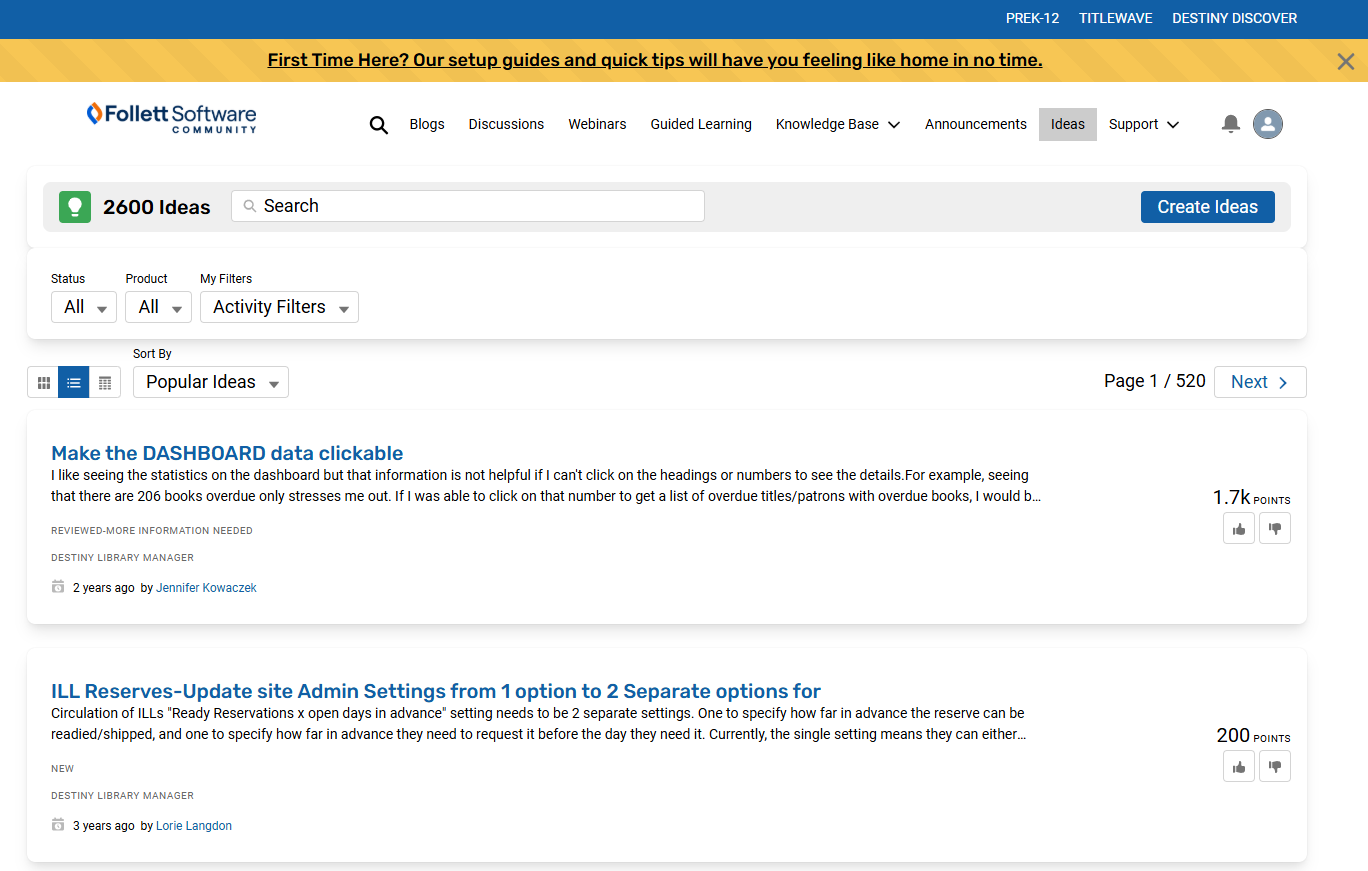
Task: Downvote the ILL Reserves idea
Action: [x=1274, y=766]
